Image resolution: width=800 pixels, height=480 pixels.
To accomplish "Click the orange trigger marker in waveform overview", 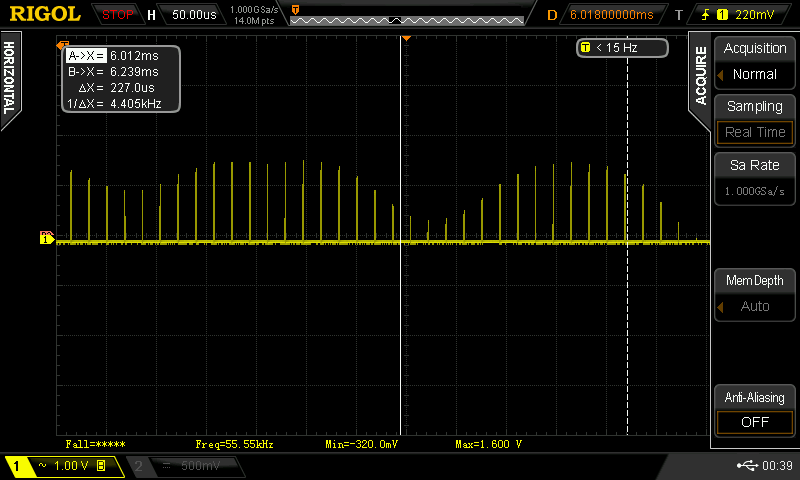I will tap(295, 9).
